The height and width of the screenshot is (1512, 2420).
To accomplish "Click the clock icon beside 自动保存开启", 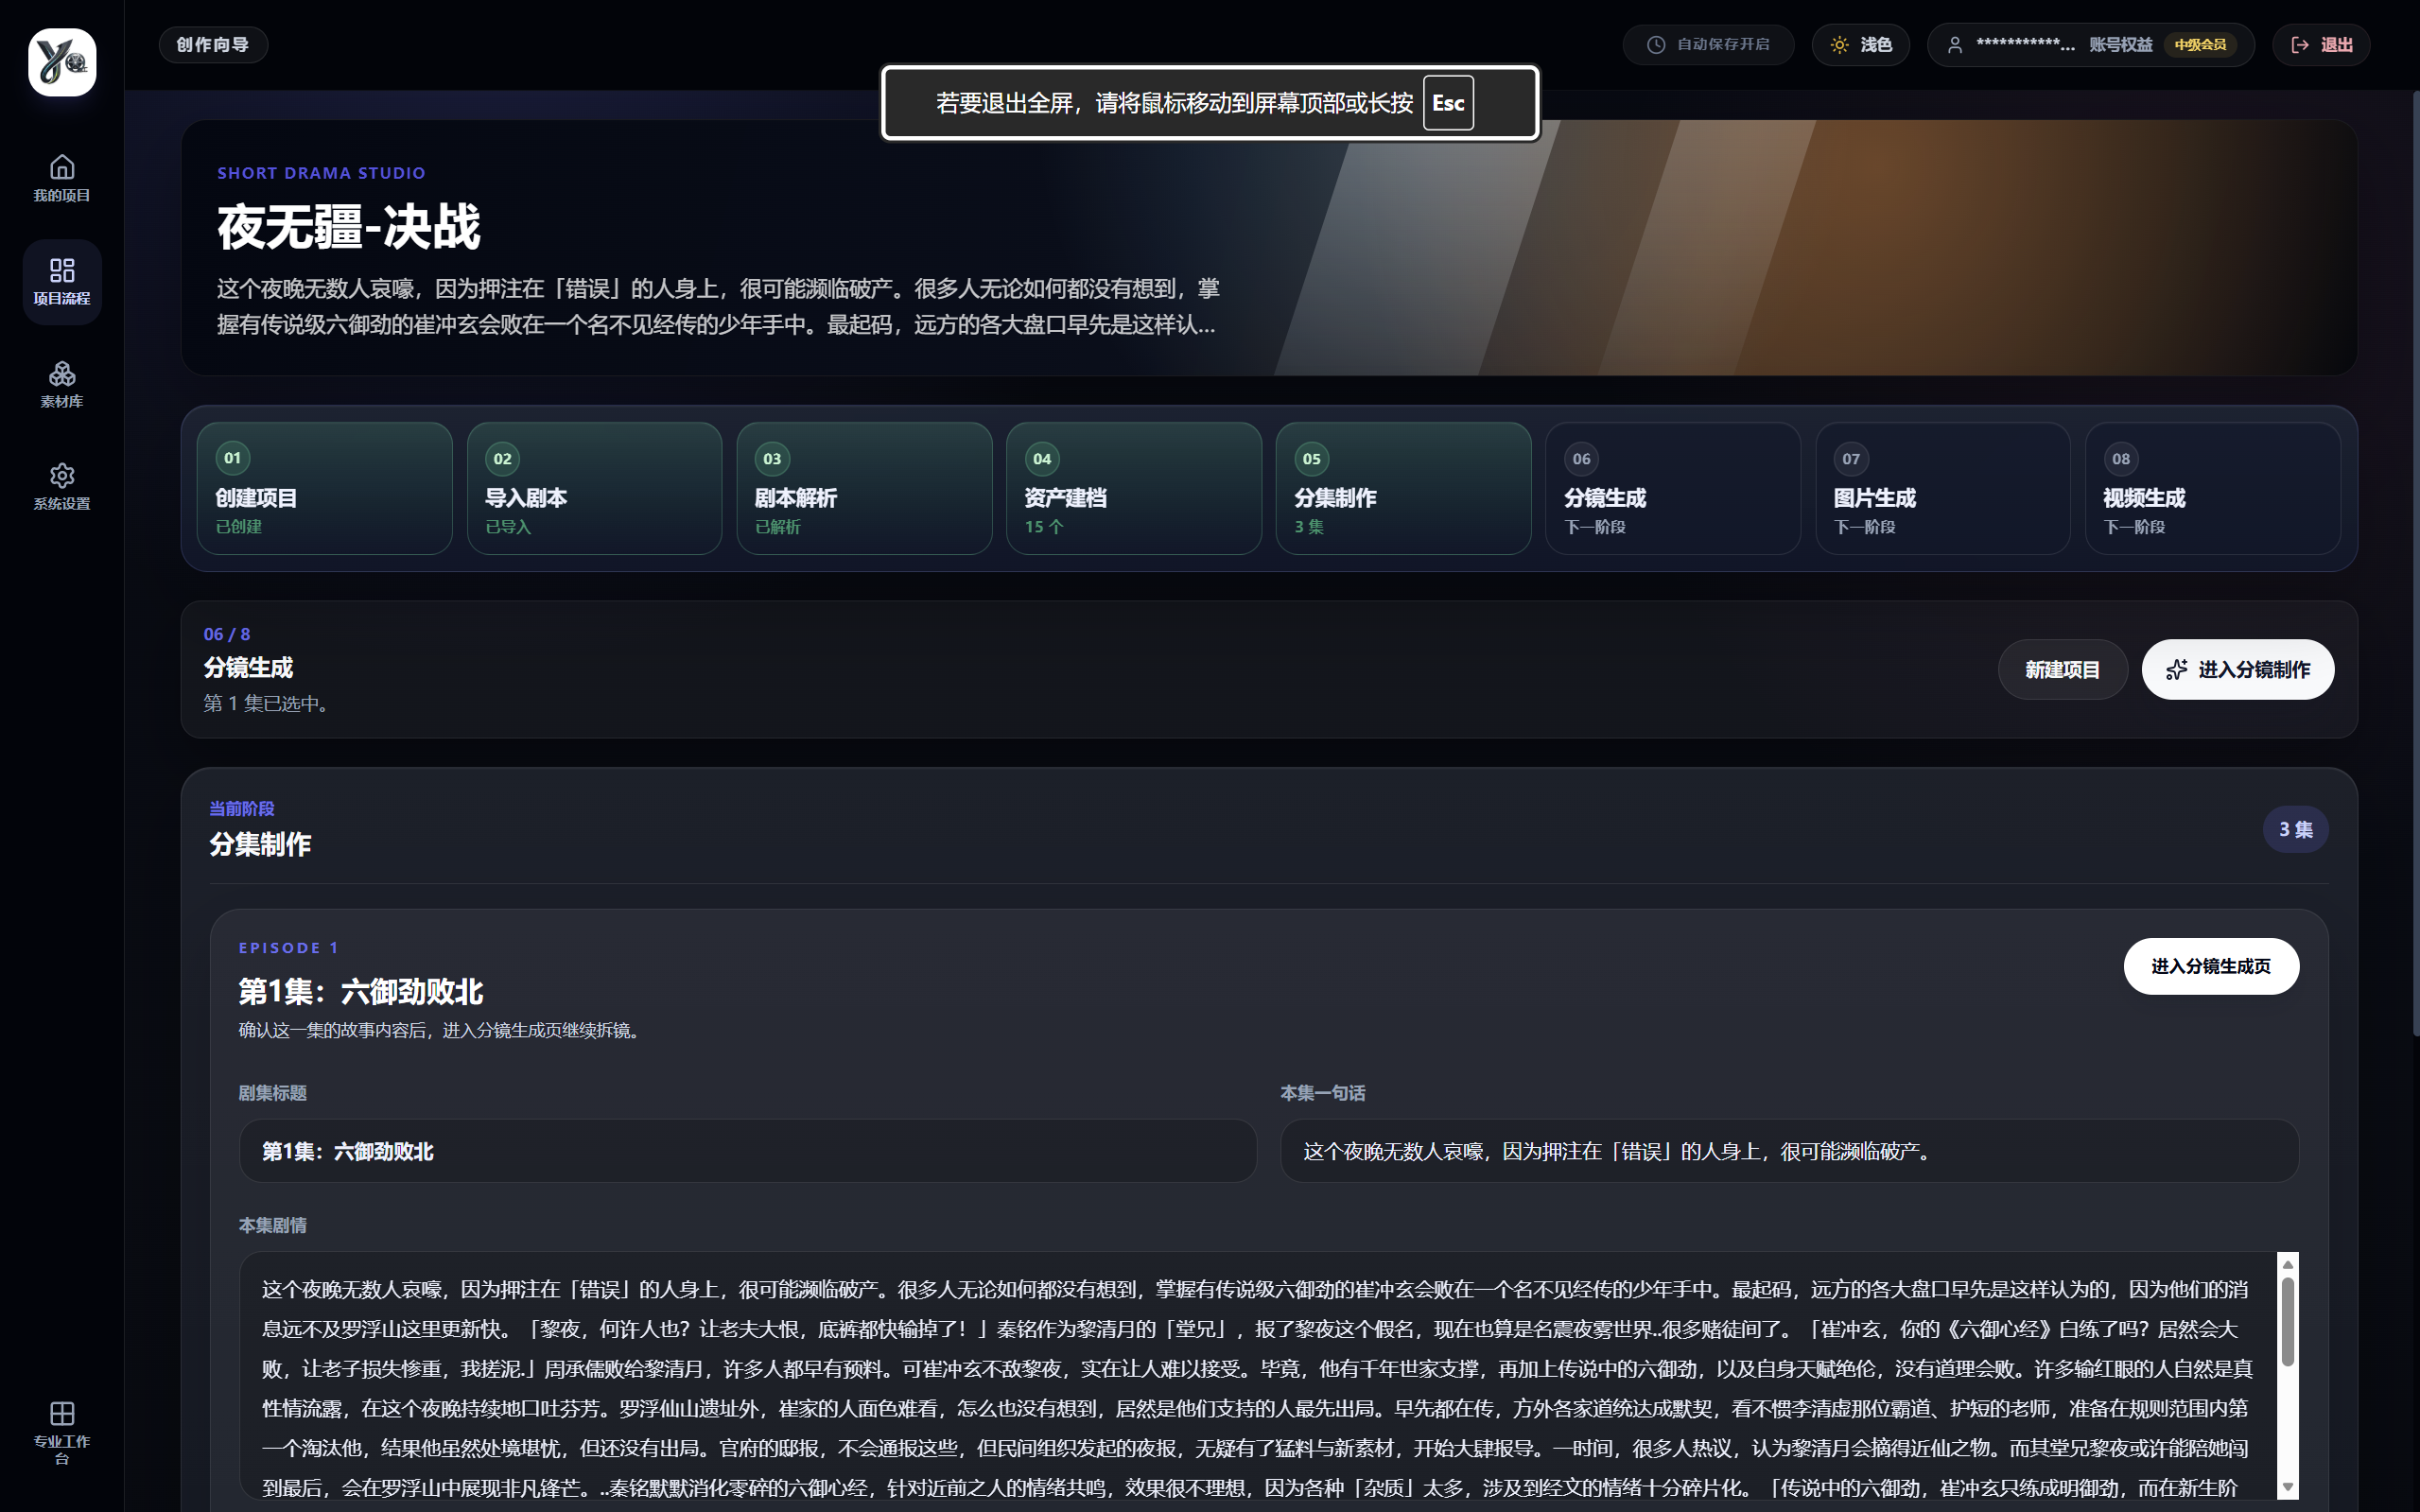I will 1656,45.
